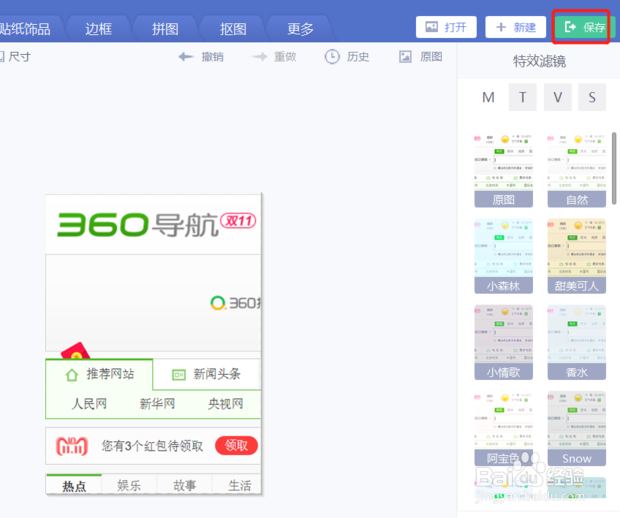Apply the 原图 filter thumbnail

point(504,170)
